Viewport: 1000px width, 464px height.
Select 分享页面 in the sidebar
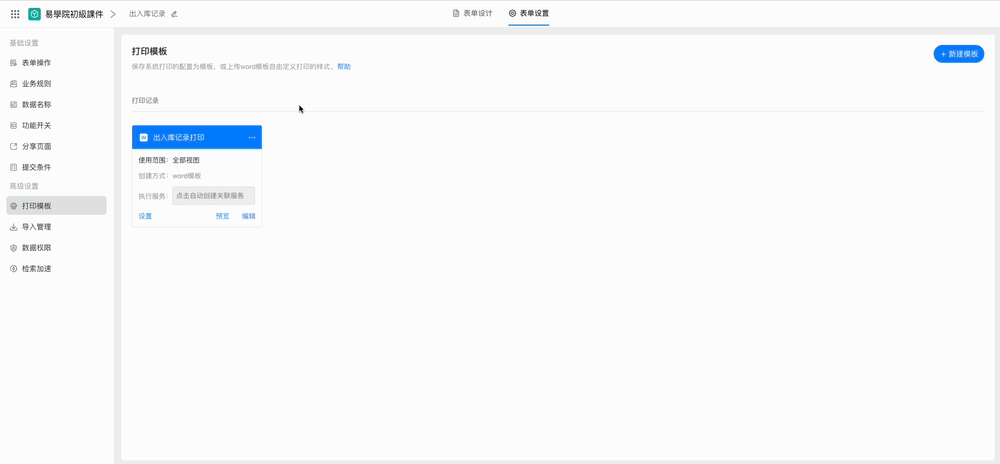[36, 147]
